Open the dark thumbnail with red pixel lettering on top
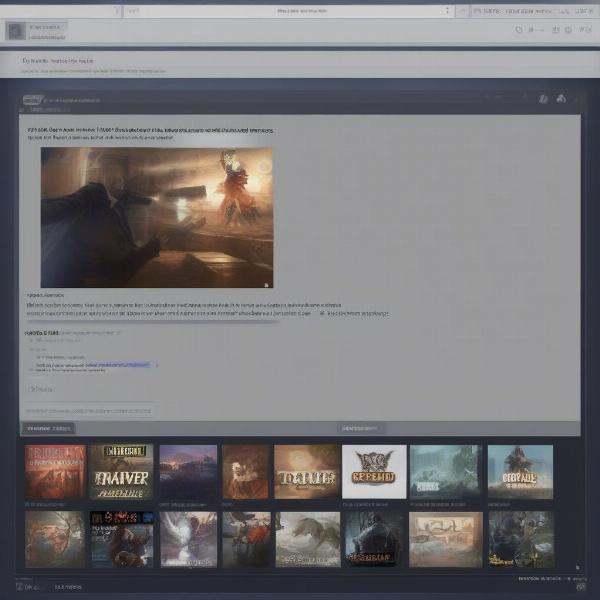The image size is (600, 600). [122, 539]
